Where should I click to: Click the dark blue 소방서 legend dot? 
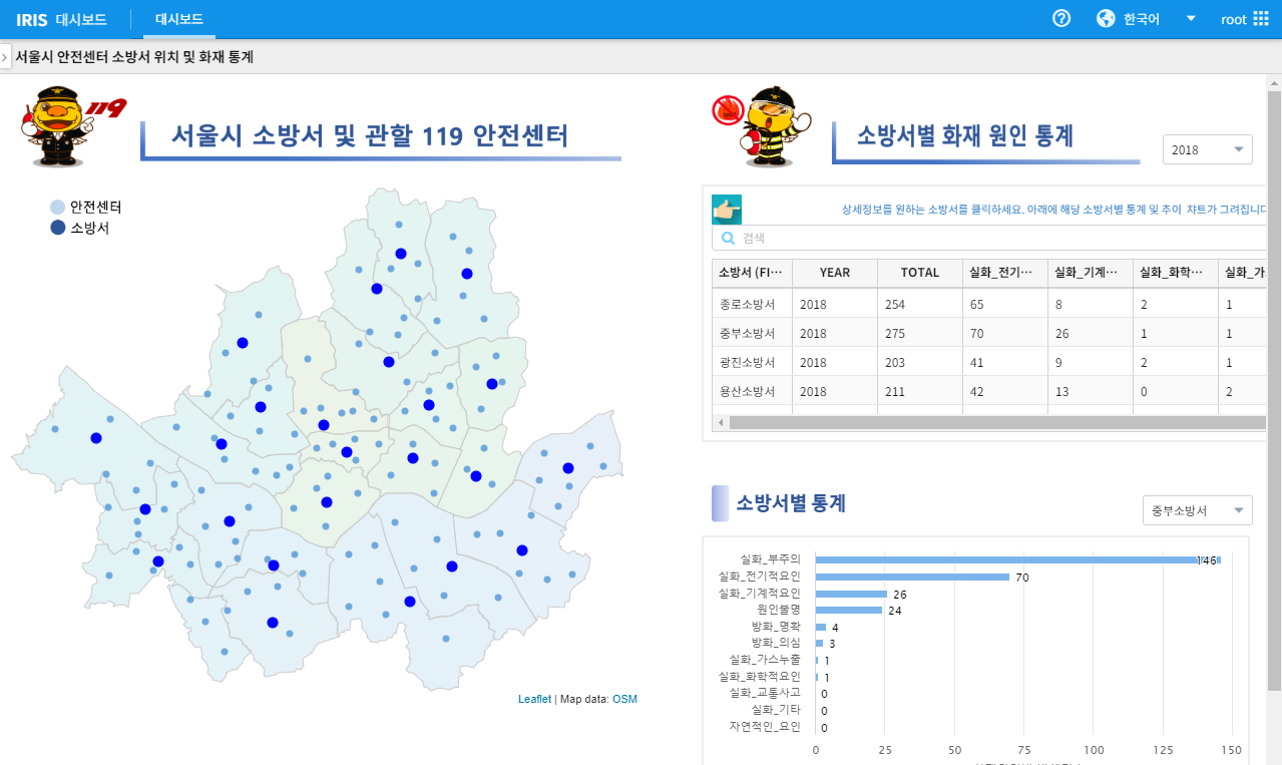[x=58, y=228]
